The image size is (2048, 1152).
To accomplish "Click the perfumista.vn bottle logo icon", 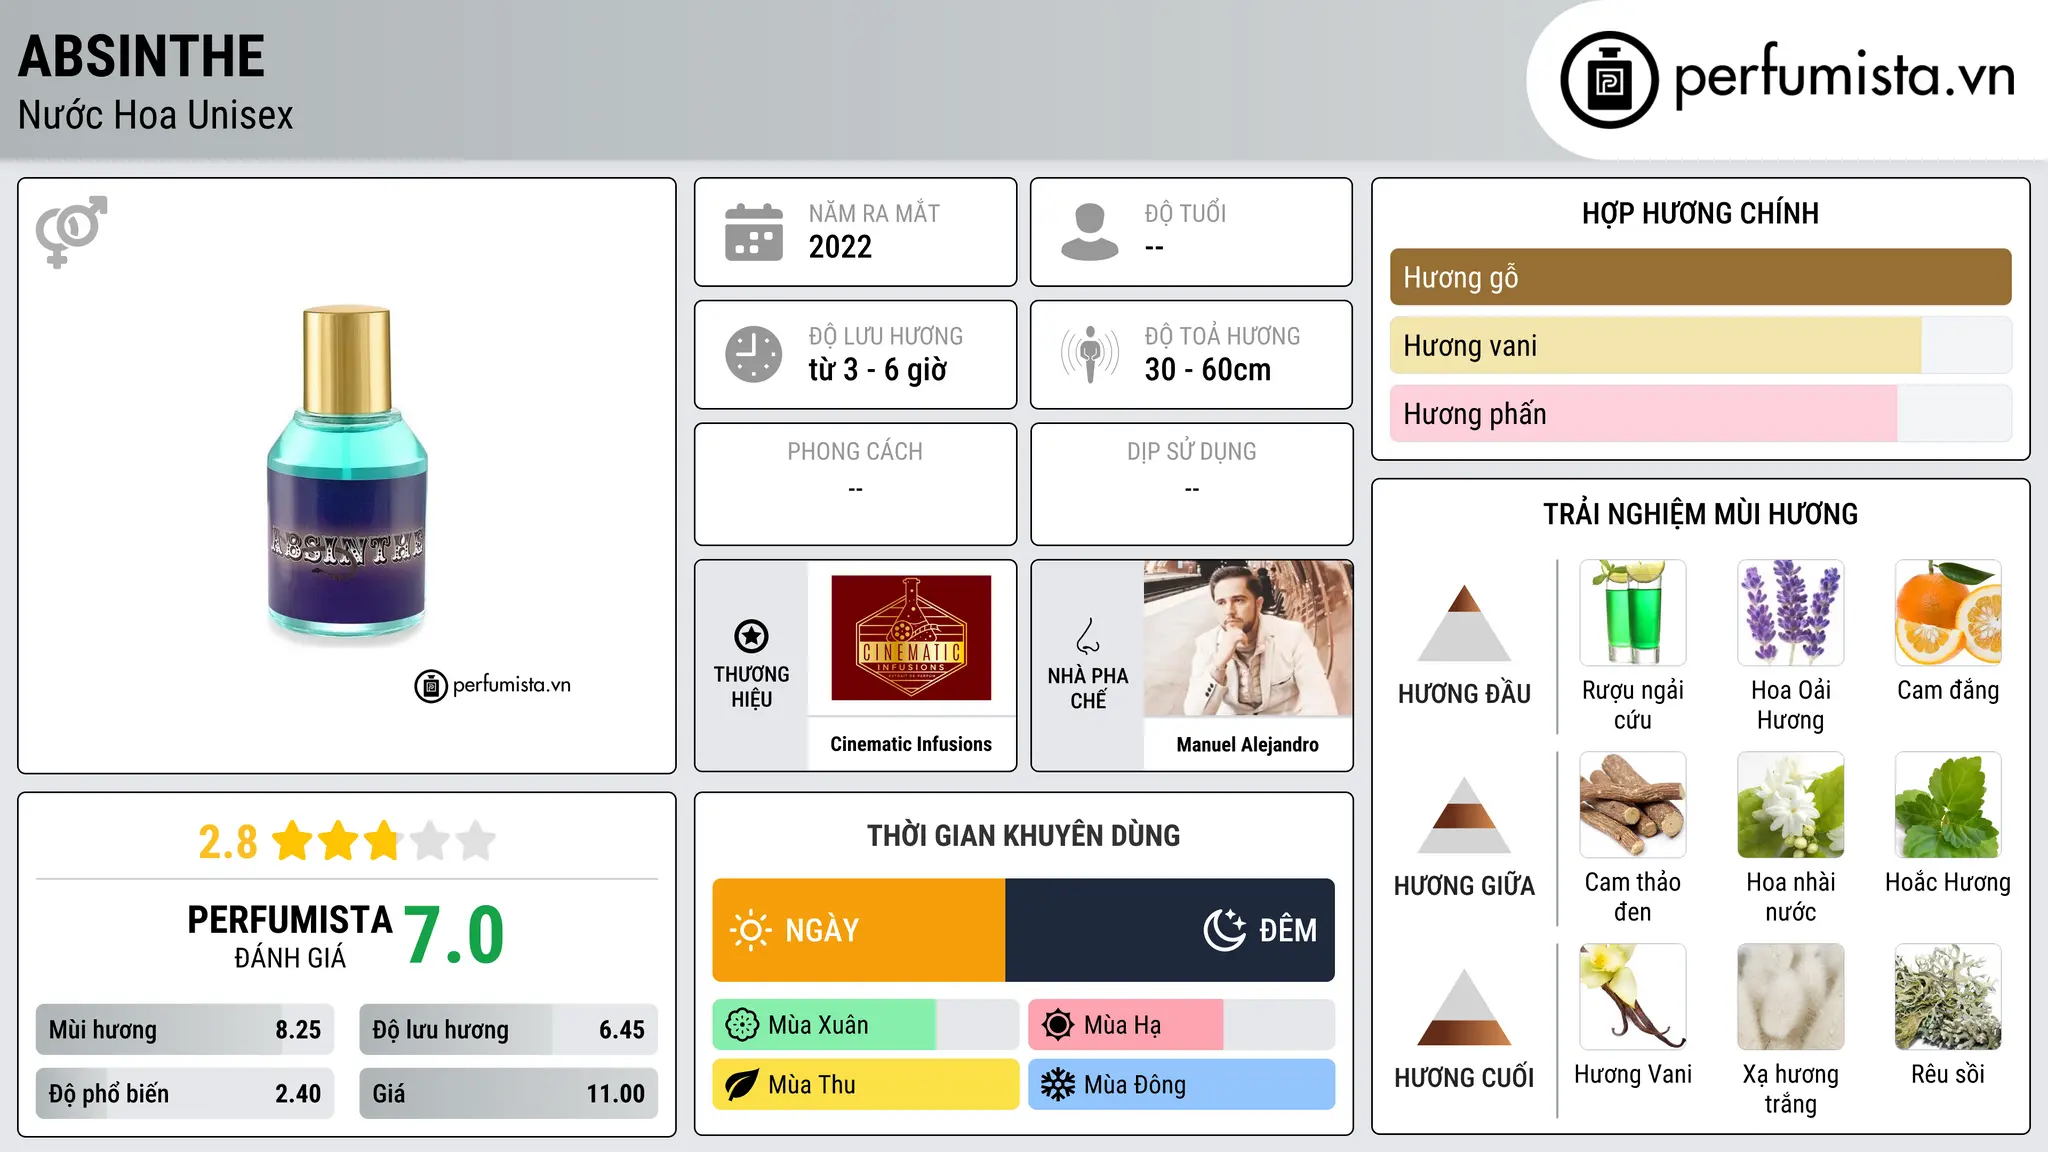I will pos(1609,80).
